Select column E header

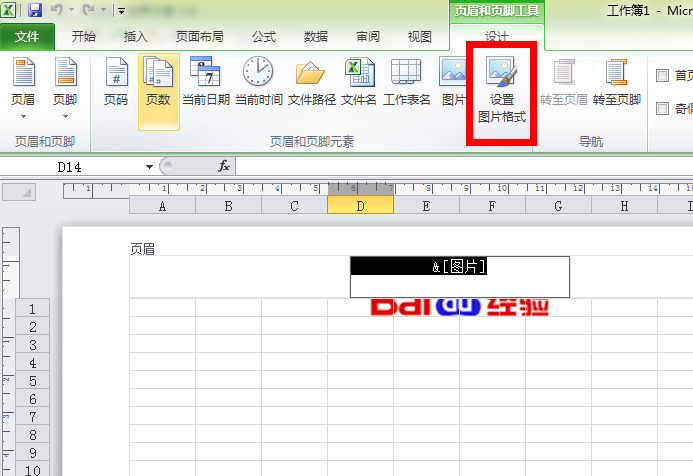[426, 205]
